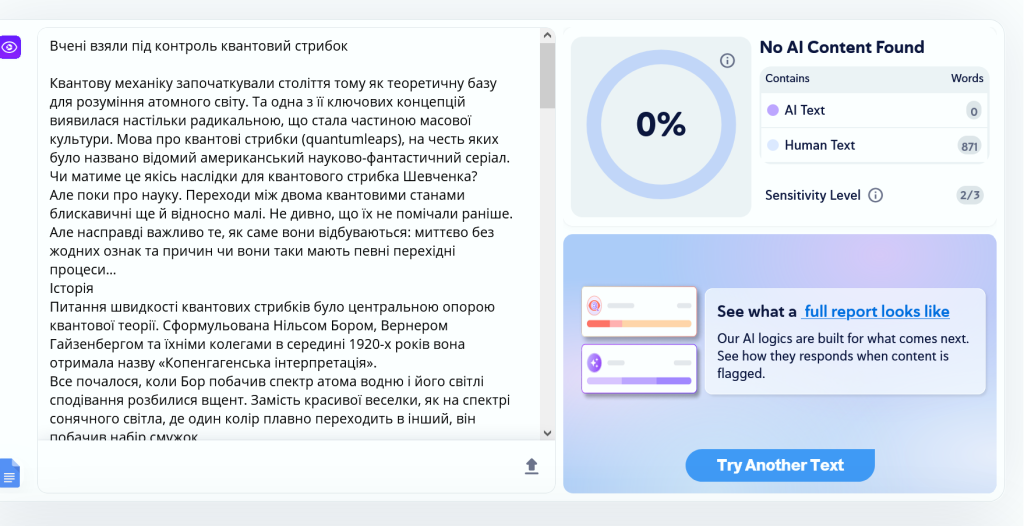Click the upload arrow icon below text

[x=532, y=466]
